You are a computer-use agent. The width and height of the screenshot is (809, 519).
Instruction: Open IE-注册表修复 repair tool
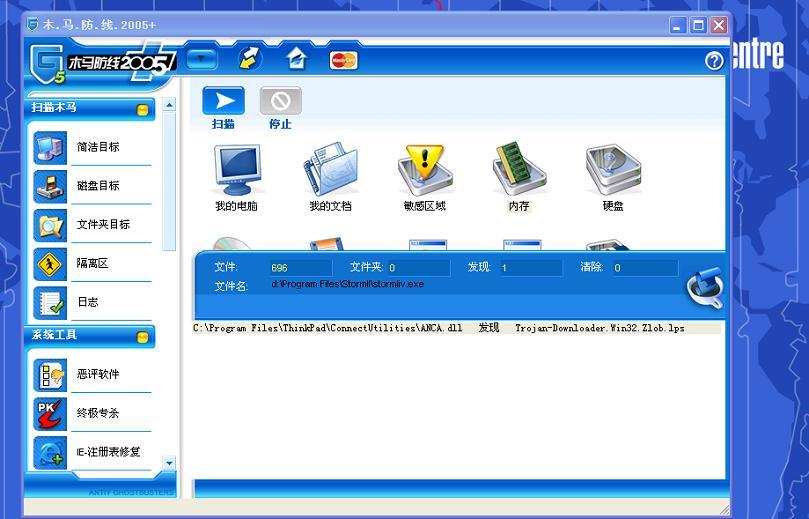click(x=93, y=452)
